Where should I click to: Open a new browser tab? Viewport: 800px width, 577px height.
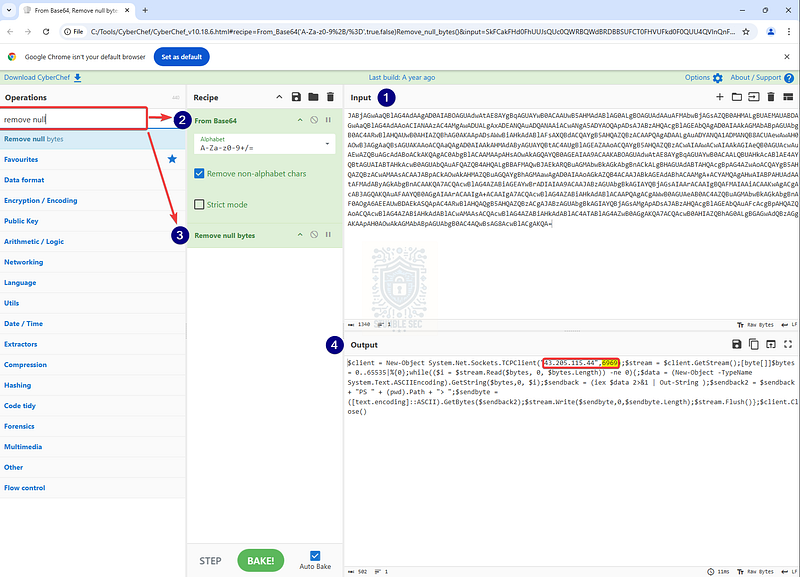[145, 10]
